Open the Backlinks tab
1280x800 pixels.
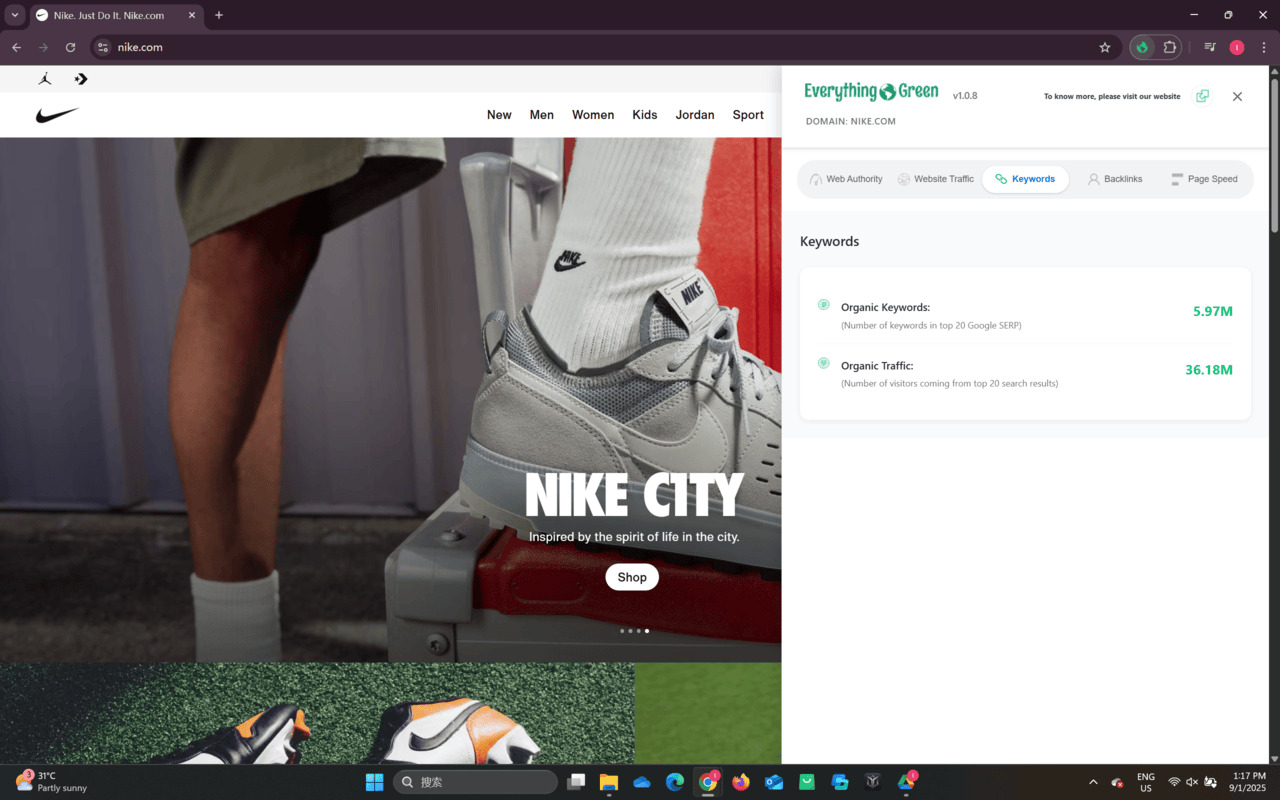click(1114, 179)
